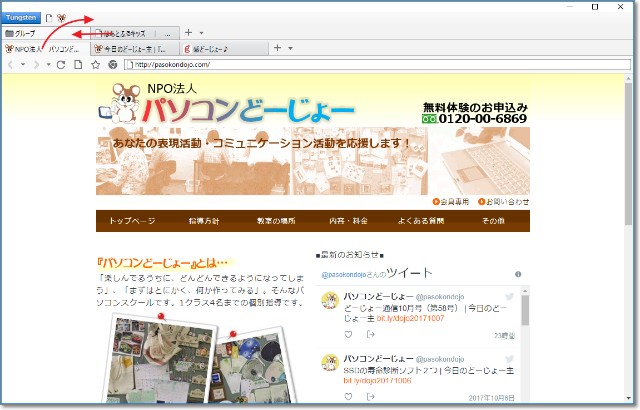Click the heart icon on first tweet

tap(347, 334)
